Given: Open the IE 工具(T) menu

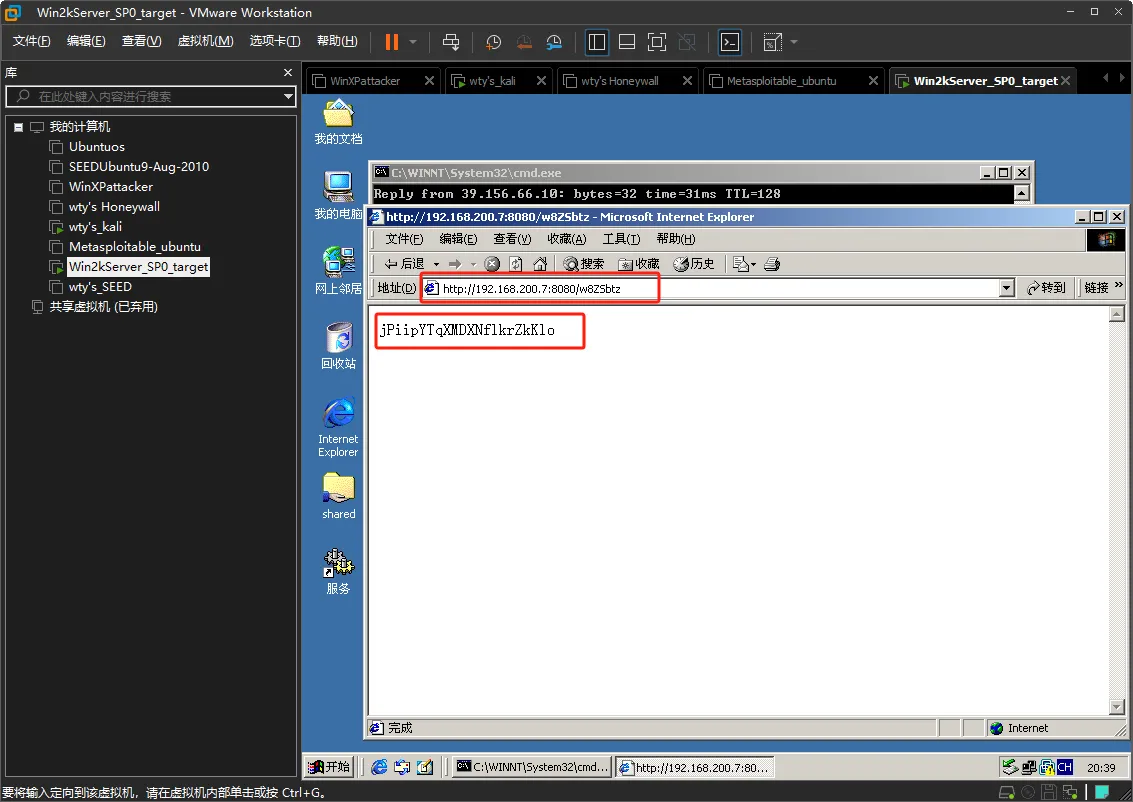Looking at the screenshot, I should tap(621, 238).
